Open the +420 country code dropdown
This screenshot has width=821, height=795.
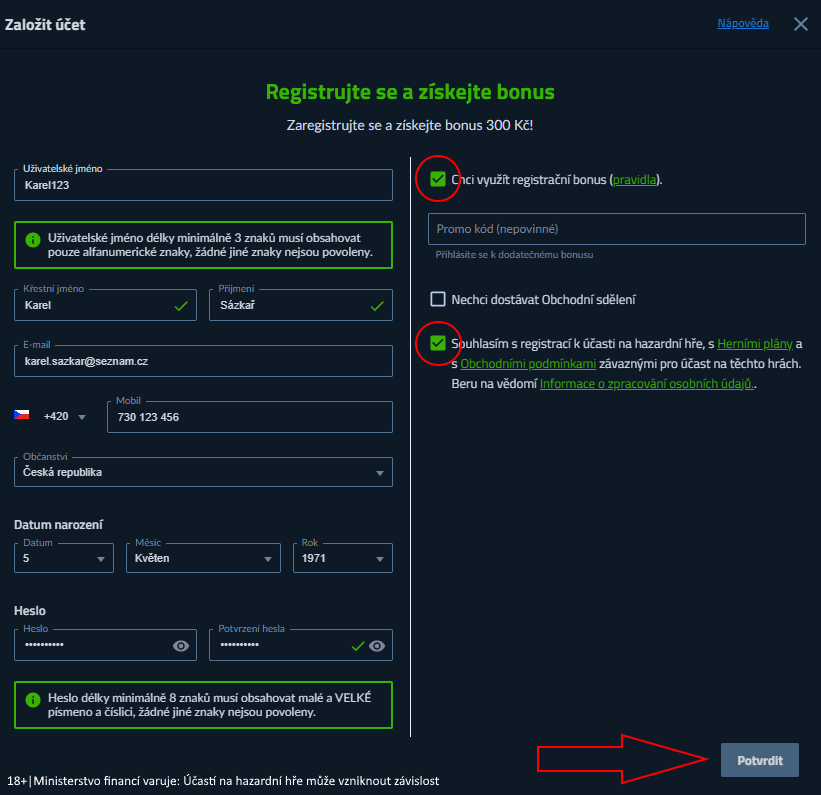(65, 416)
